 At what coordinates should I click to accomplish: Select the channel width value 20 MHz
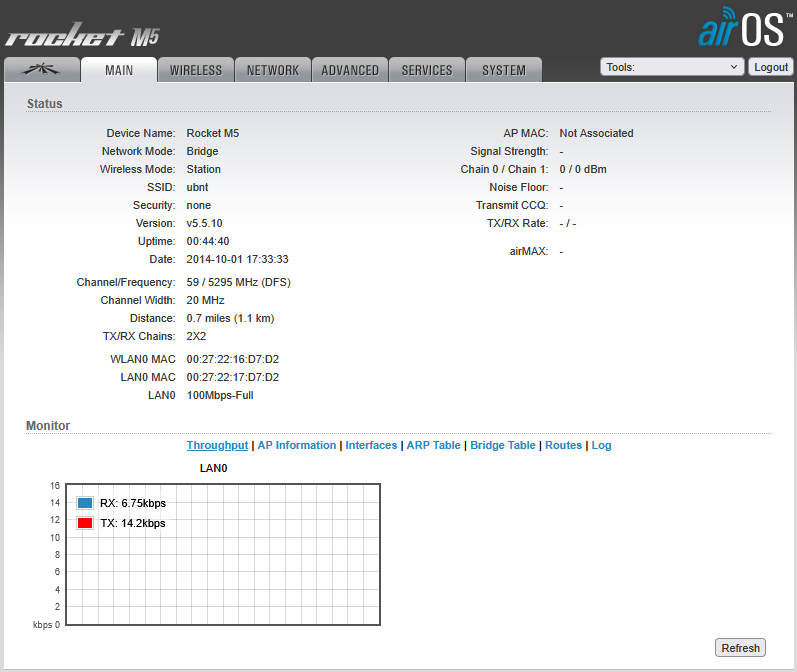[x=205, y=300]
